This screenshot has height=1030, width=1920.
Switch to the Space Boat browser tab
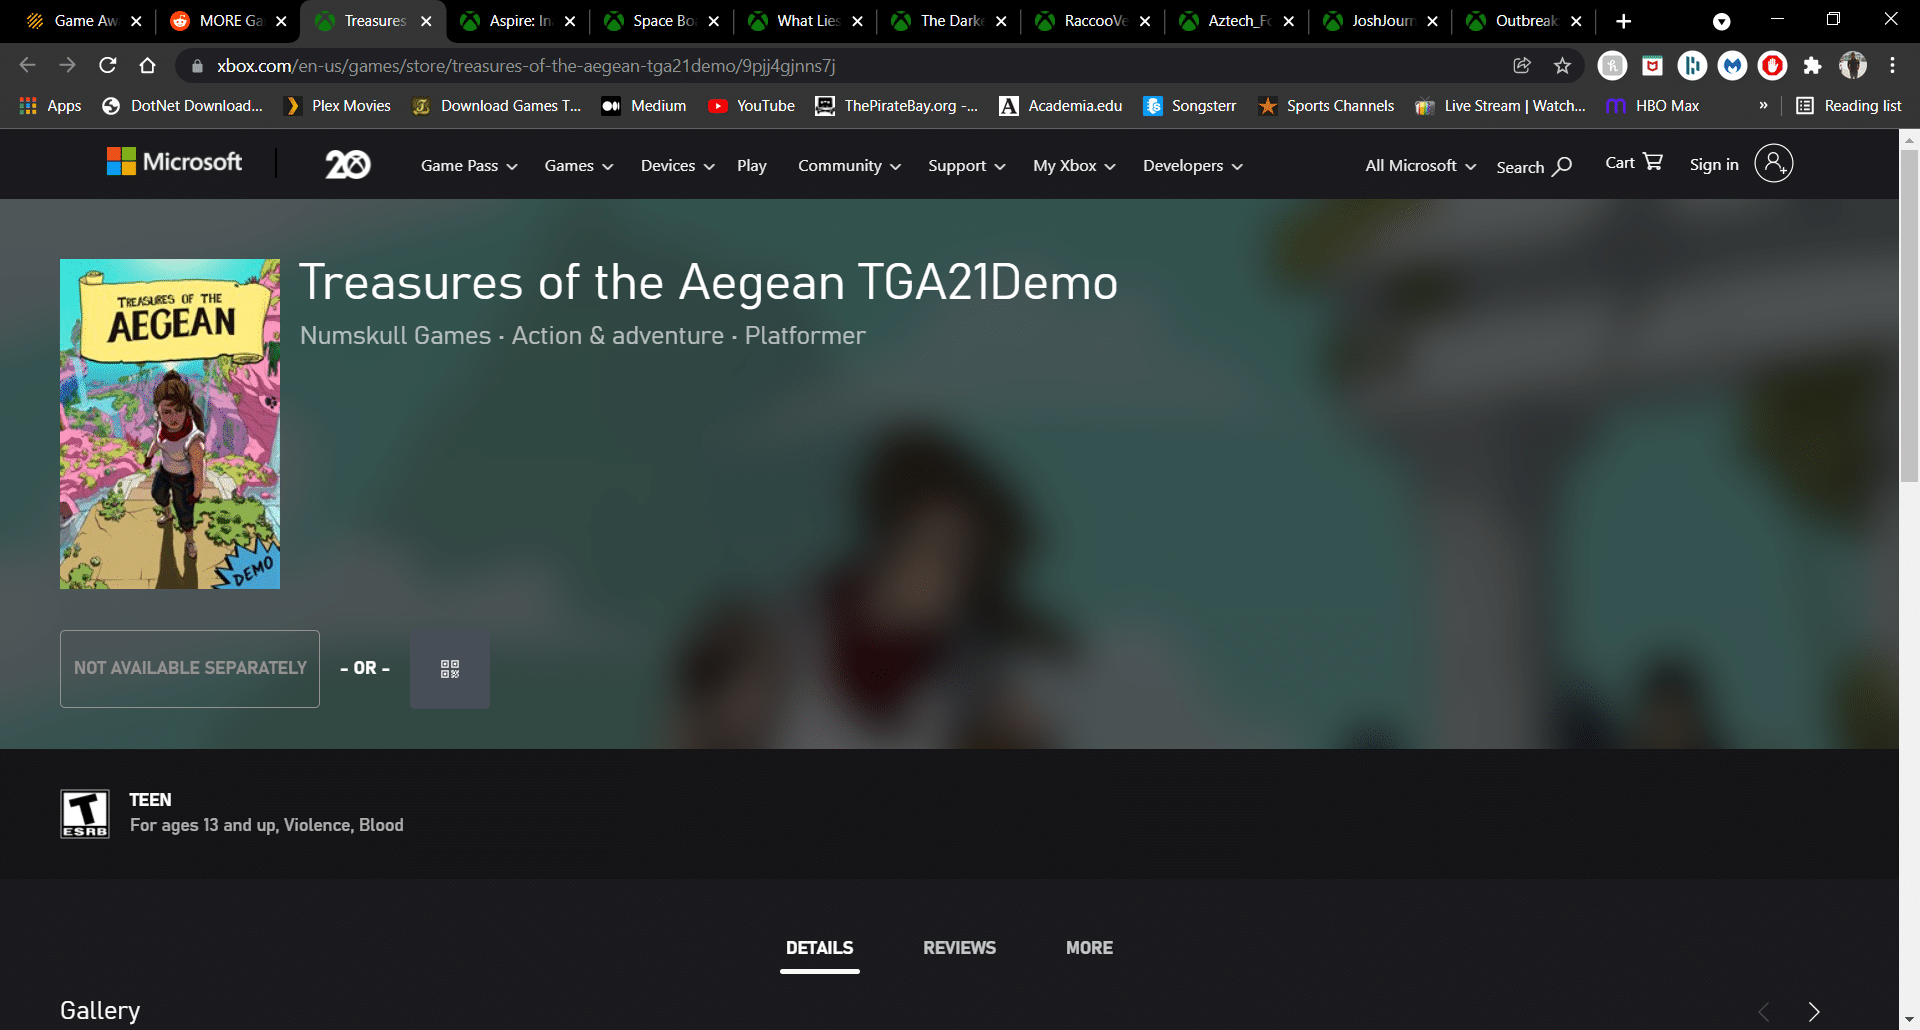(661, 21)
